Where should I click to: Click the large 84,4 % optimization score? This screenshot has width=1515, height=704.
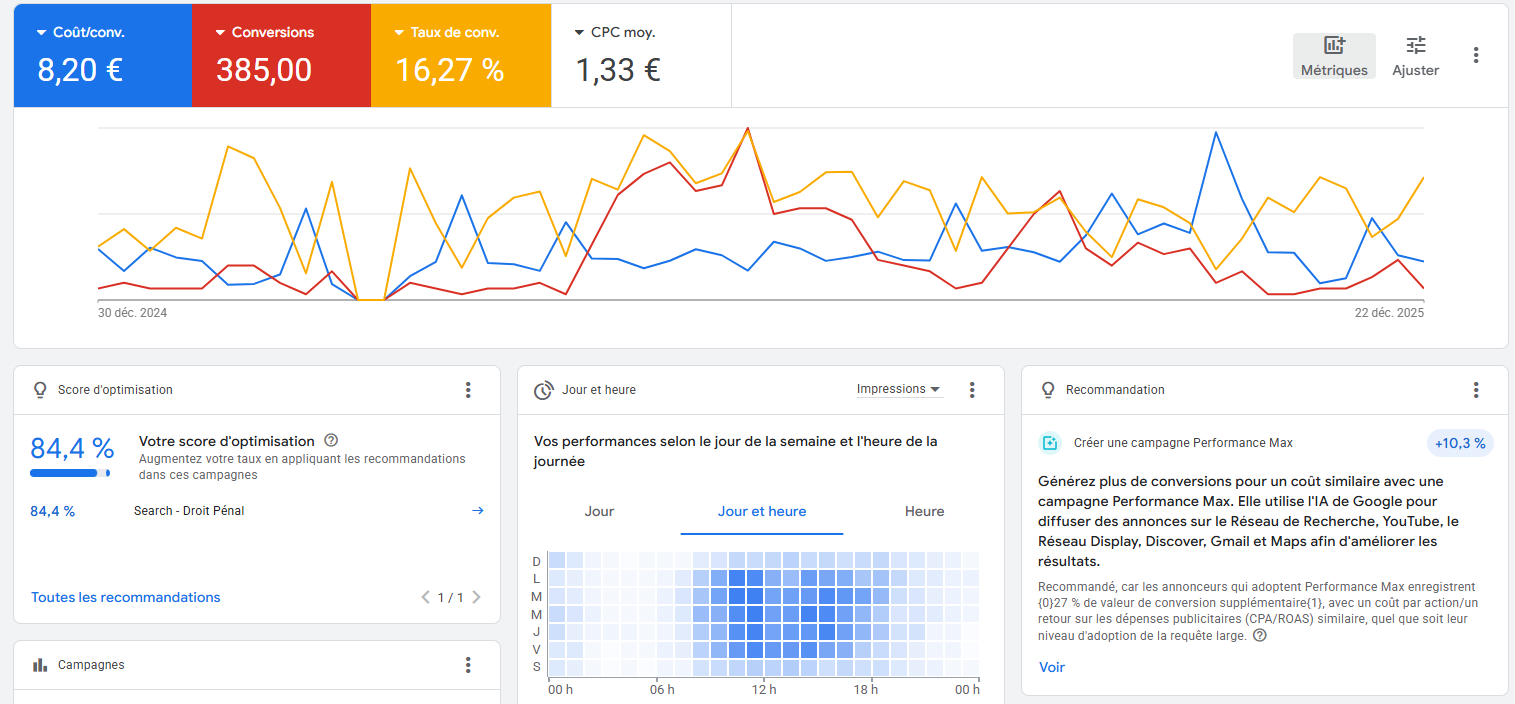coord(72,447)
